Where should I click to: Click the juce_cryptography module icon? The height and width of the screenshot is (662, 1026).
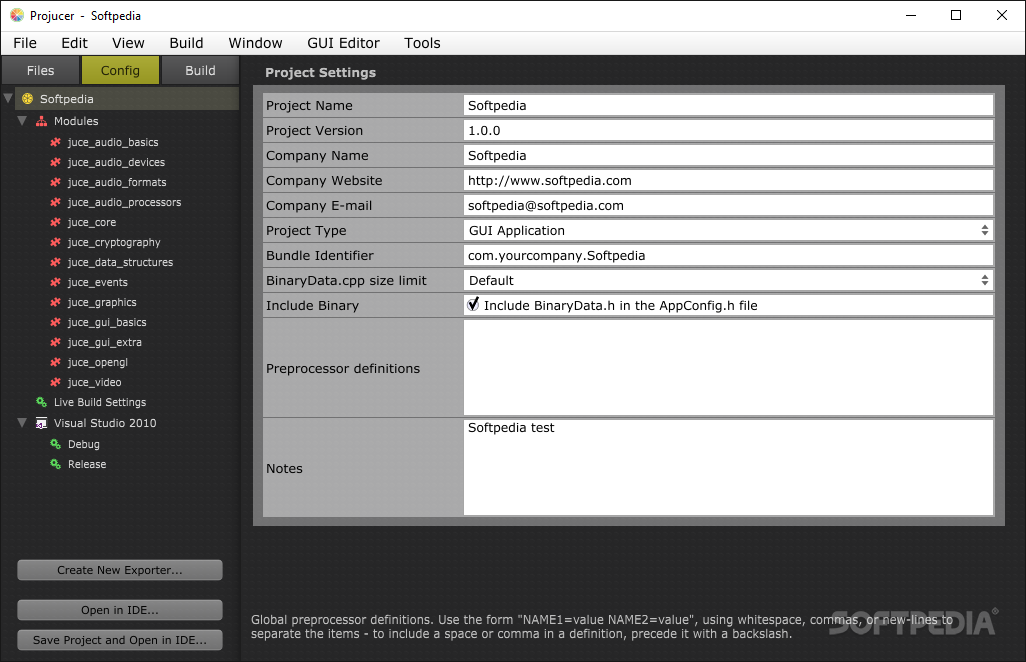[56, 242]
